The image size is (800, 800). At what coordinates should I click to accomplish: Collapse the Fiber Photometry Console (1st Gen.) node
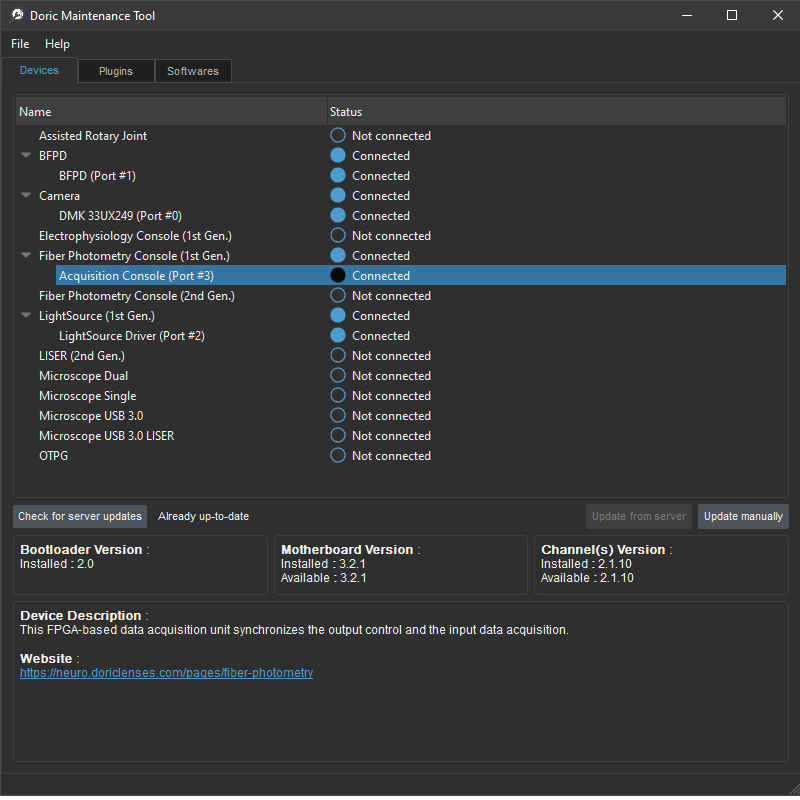click(26, 256)
